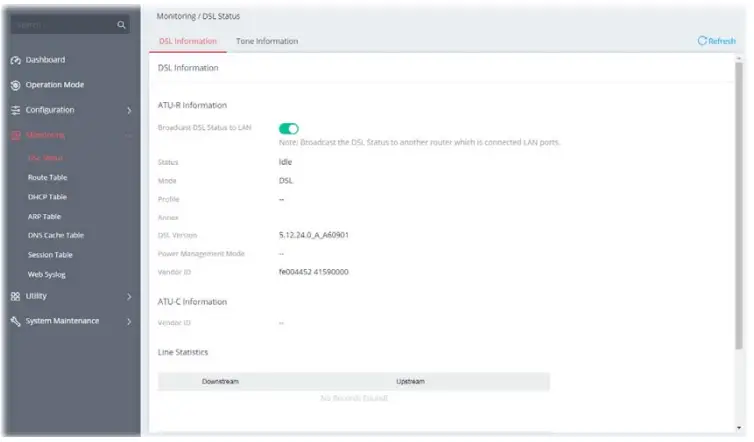Screen dimensions: 754x442
Task: Open the Session Table page
Action: [50, 255]
